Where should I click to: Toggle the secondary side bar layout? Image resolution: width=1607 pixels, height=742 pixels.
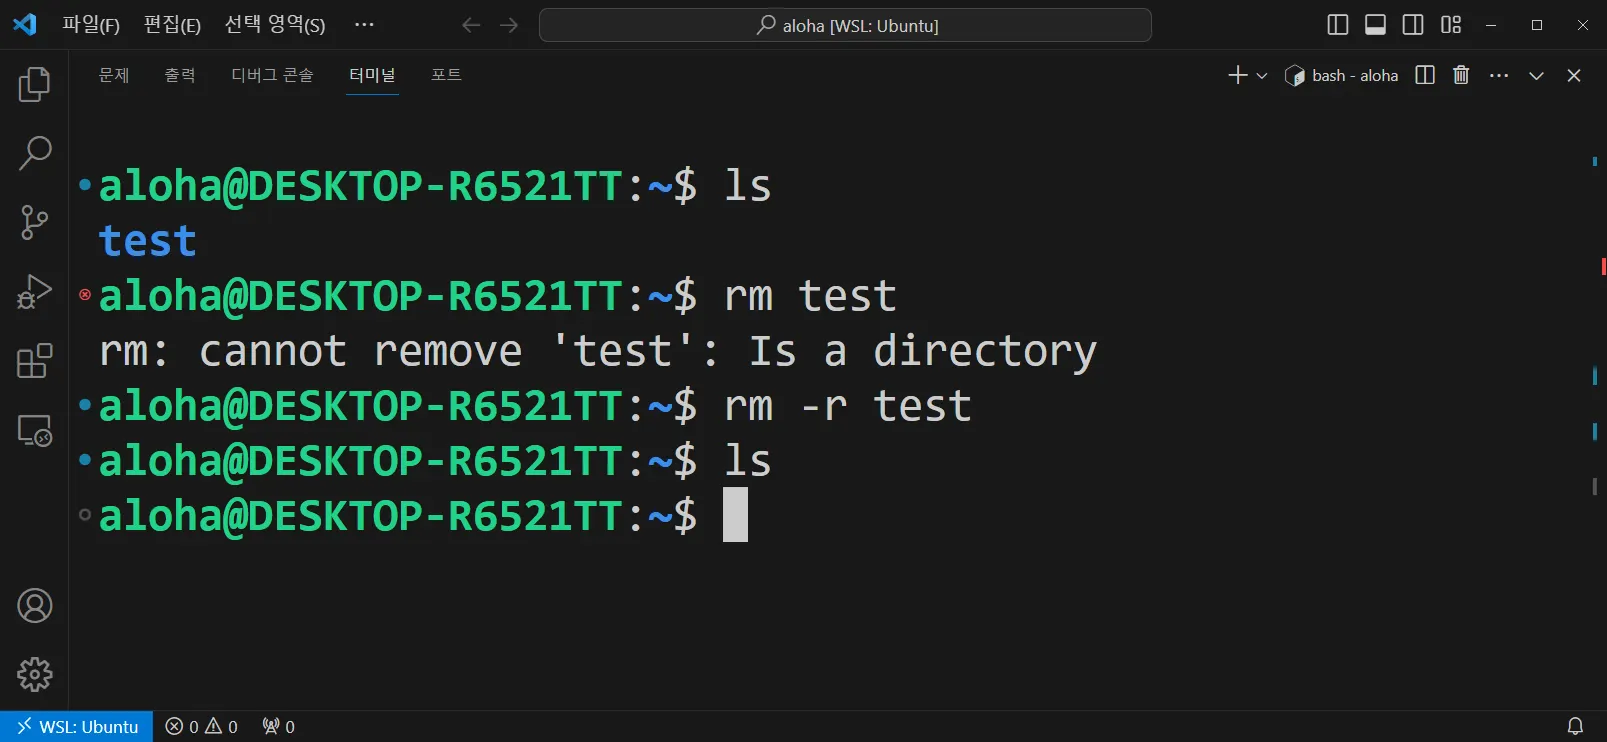pyautogui.click(x=1413, y=25)
